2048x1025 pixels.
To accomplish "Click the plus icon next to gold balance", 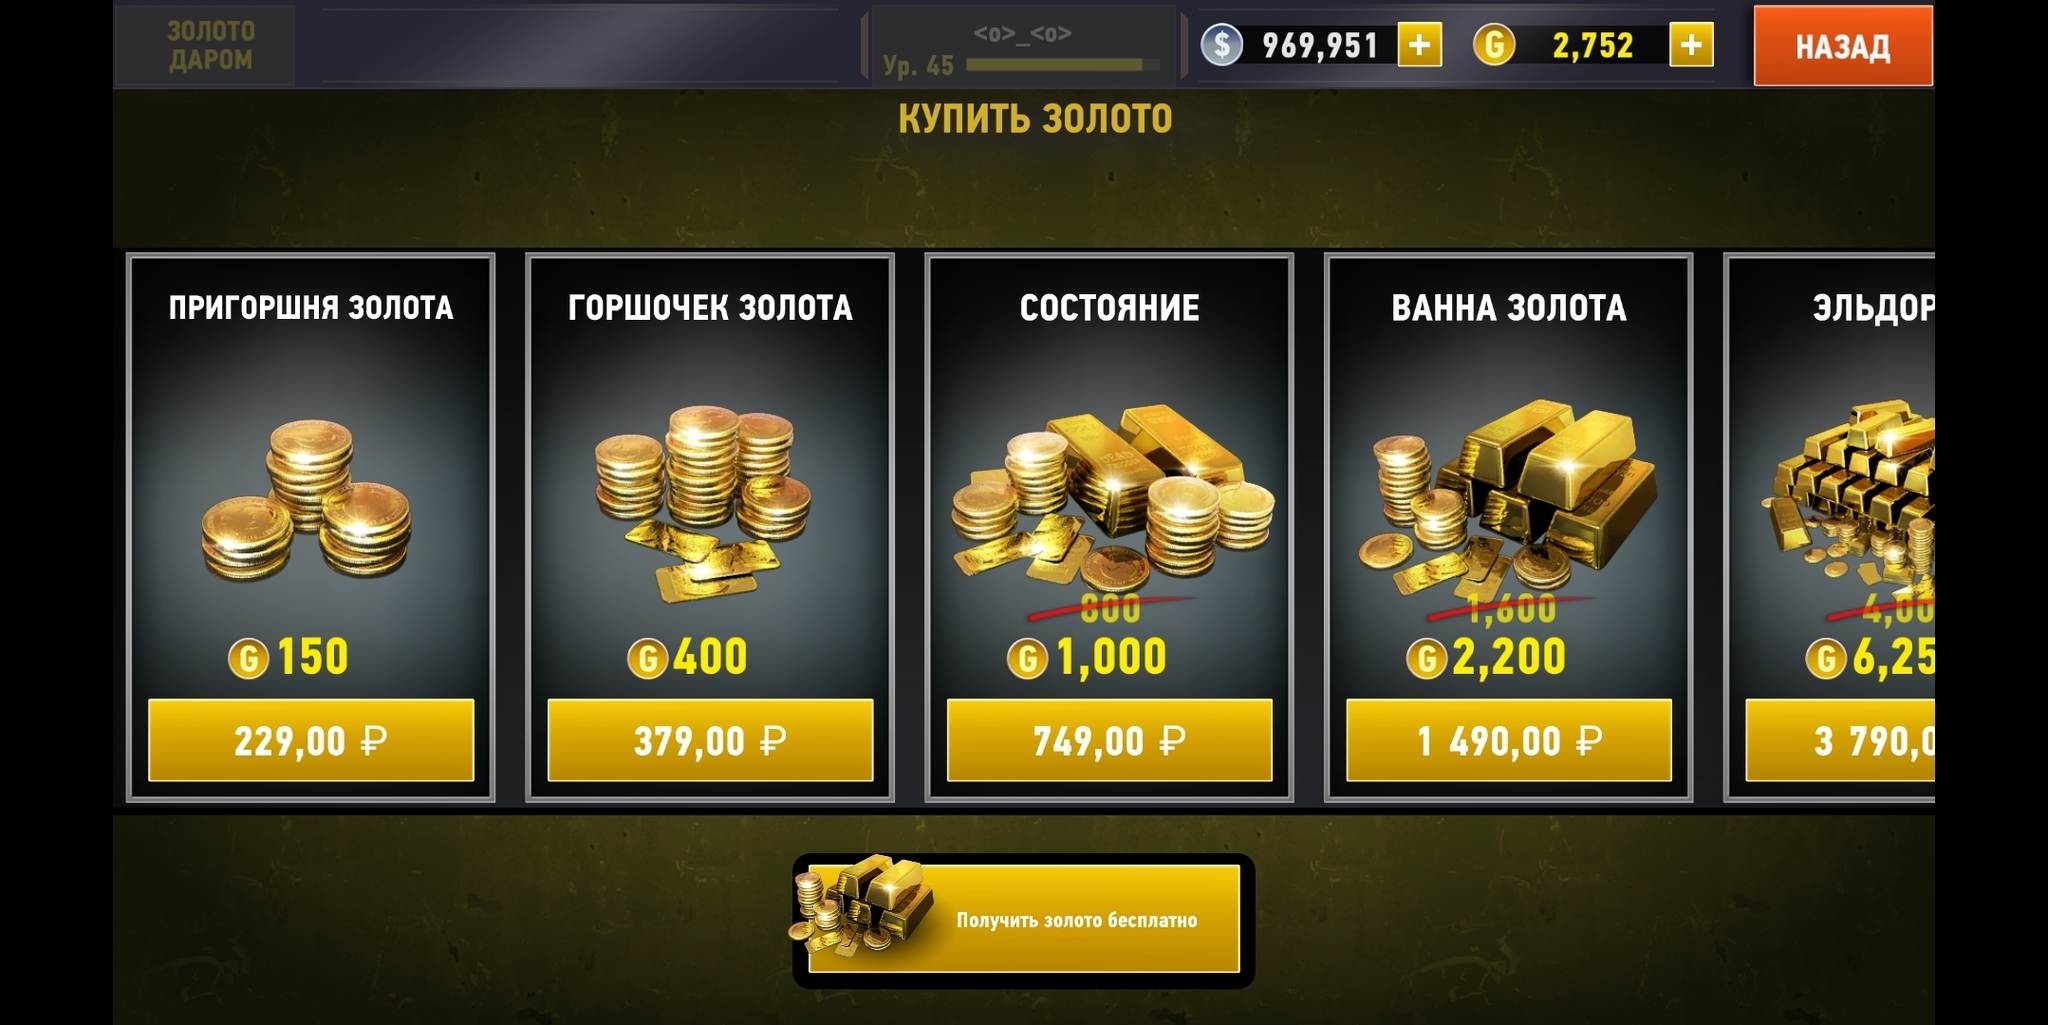I will click(x=1691, y=45).
